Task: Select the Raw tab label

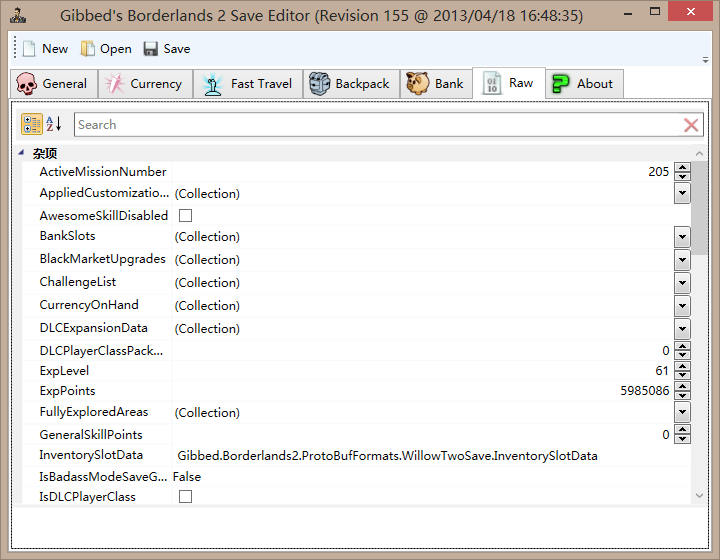Action: click(521, 83)
